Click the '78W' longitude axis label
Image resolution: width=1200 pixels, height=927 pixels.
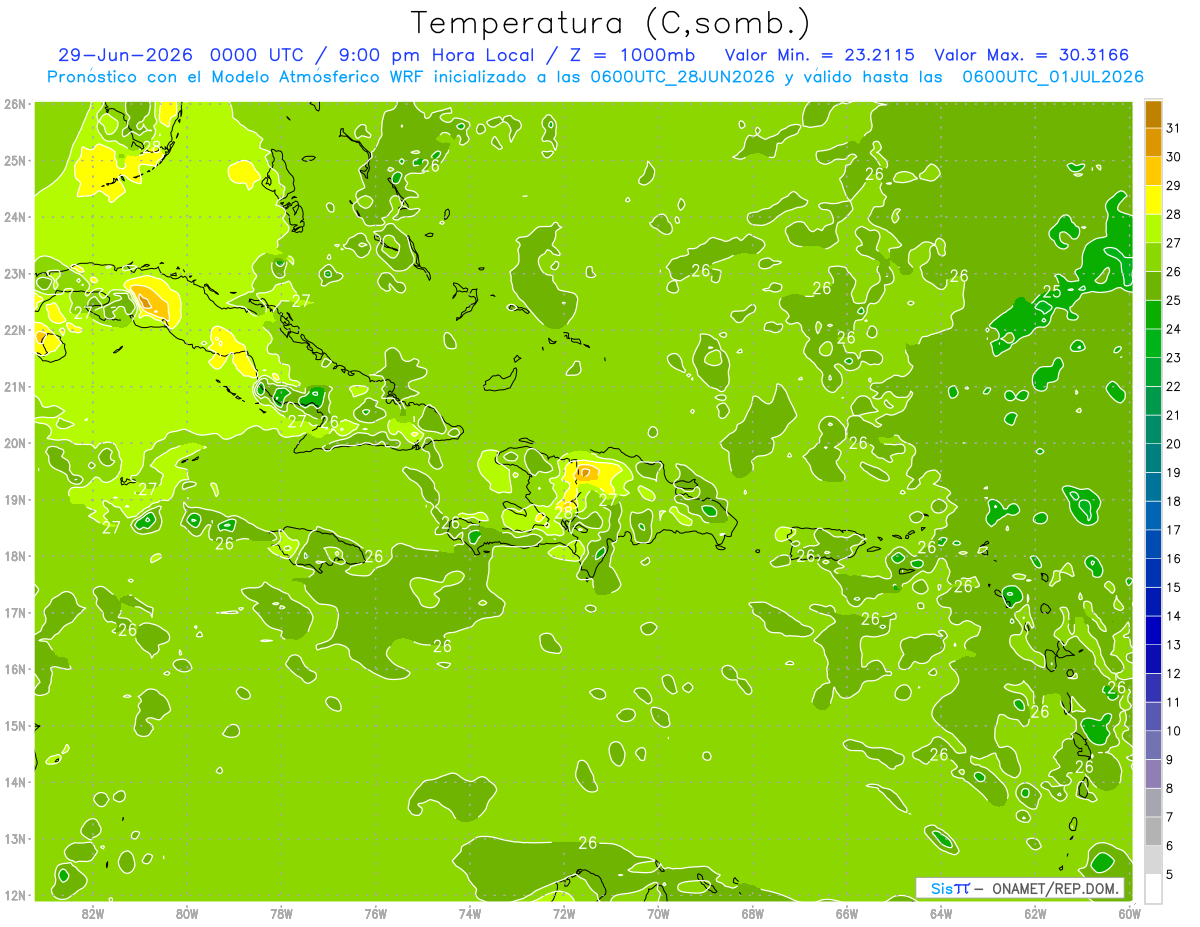(281, 913)
